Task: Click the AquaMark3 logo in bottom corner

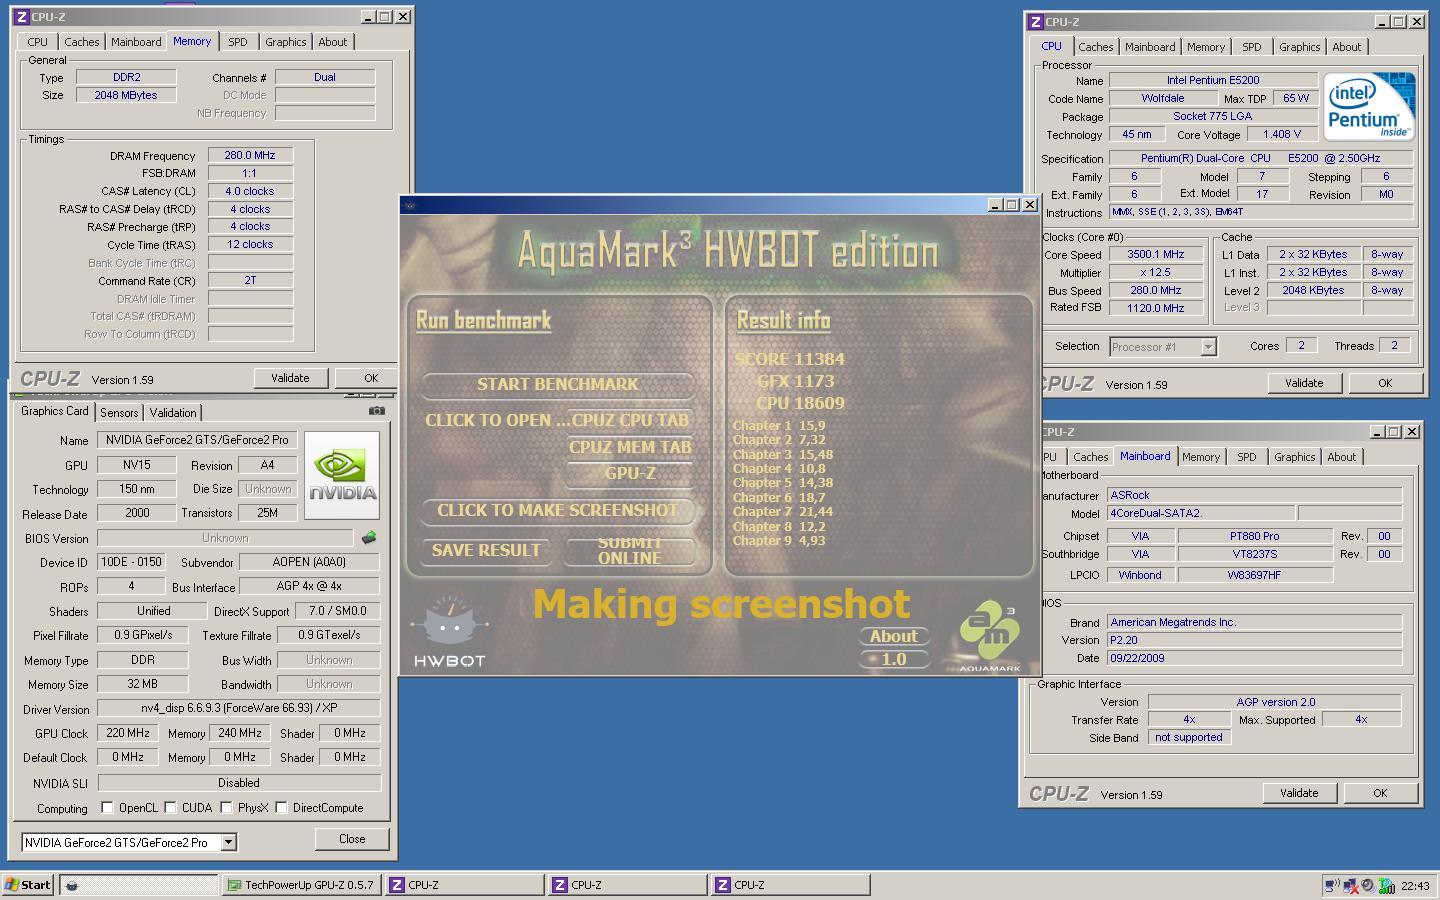Action: (989, 638)
